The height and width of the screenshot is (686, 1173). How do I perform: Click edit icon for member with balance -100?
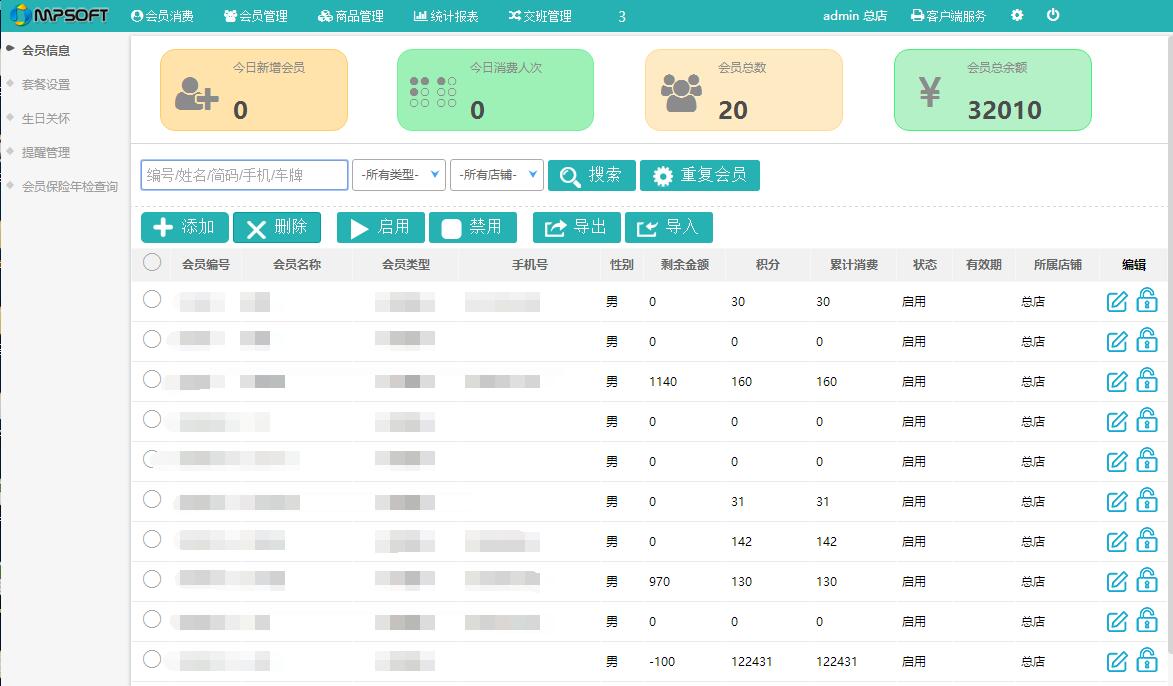[1117, 661]
